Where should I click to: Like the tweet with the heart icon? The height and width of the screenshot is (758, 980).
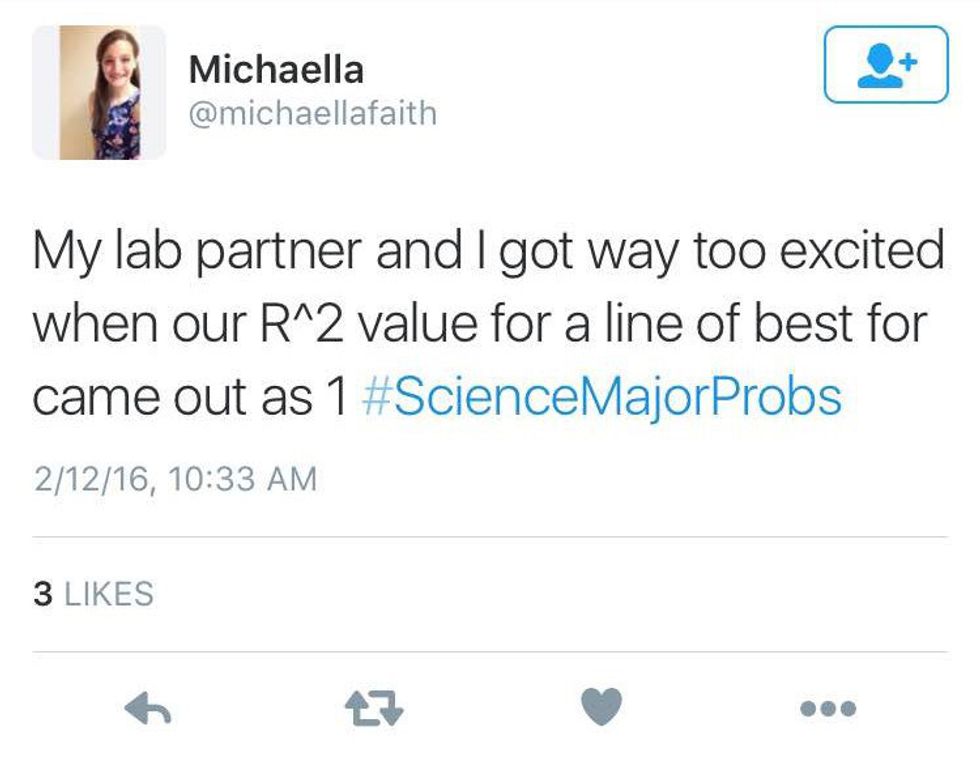pyautogui.click(x=600, y=707)
